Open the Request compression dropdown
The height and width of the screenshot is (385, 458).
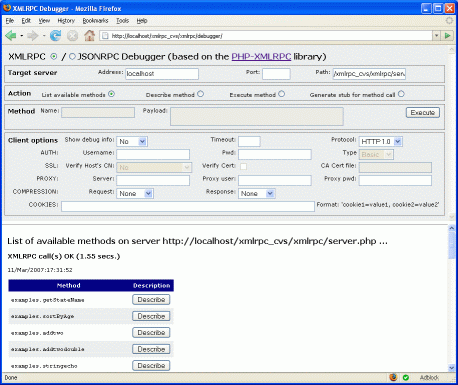click(x=135, y=193)
